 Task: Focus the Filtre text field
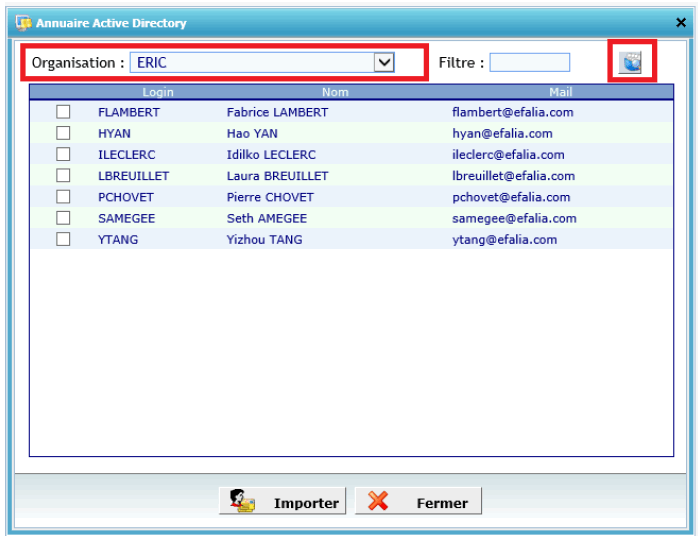(529, 62)
